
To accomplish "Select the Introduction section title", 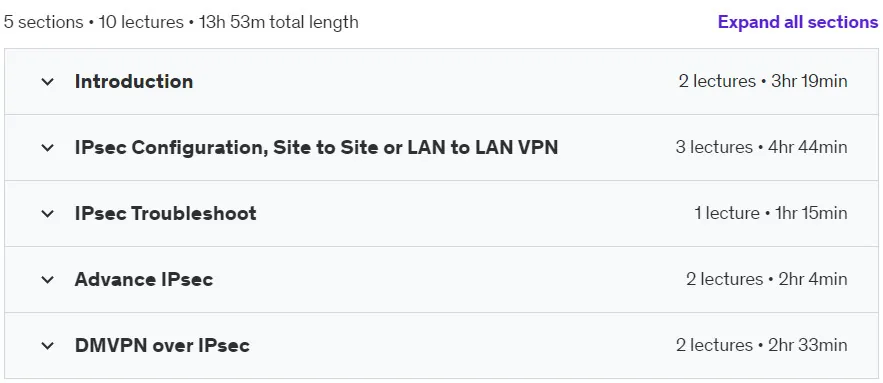I will pyautogui.click(x=134, y=82).
